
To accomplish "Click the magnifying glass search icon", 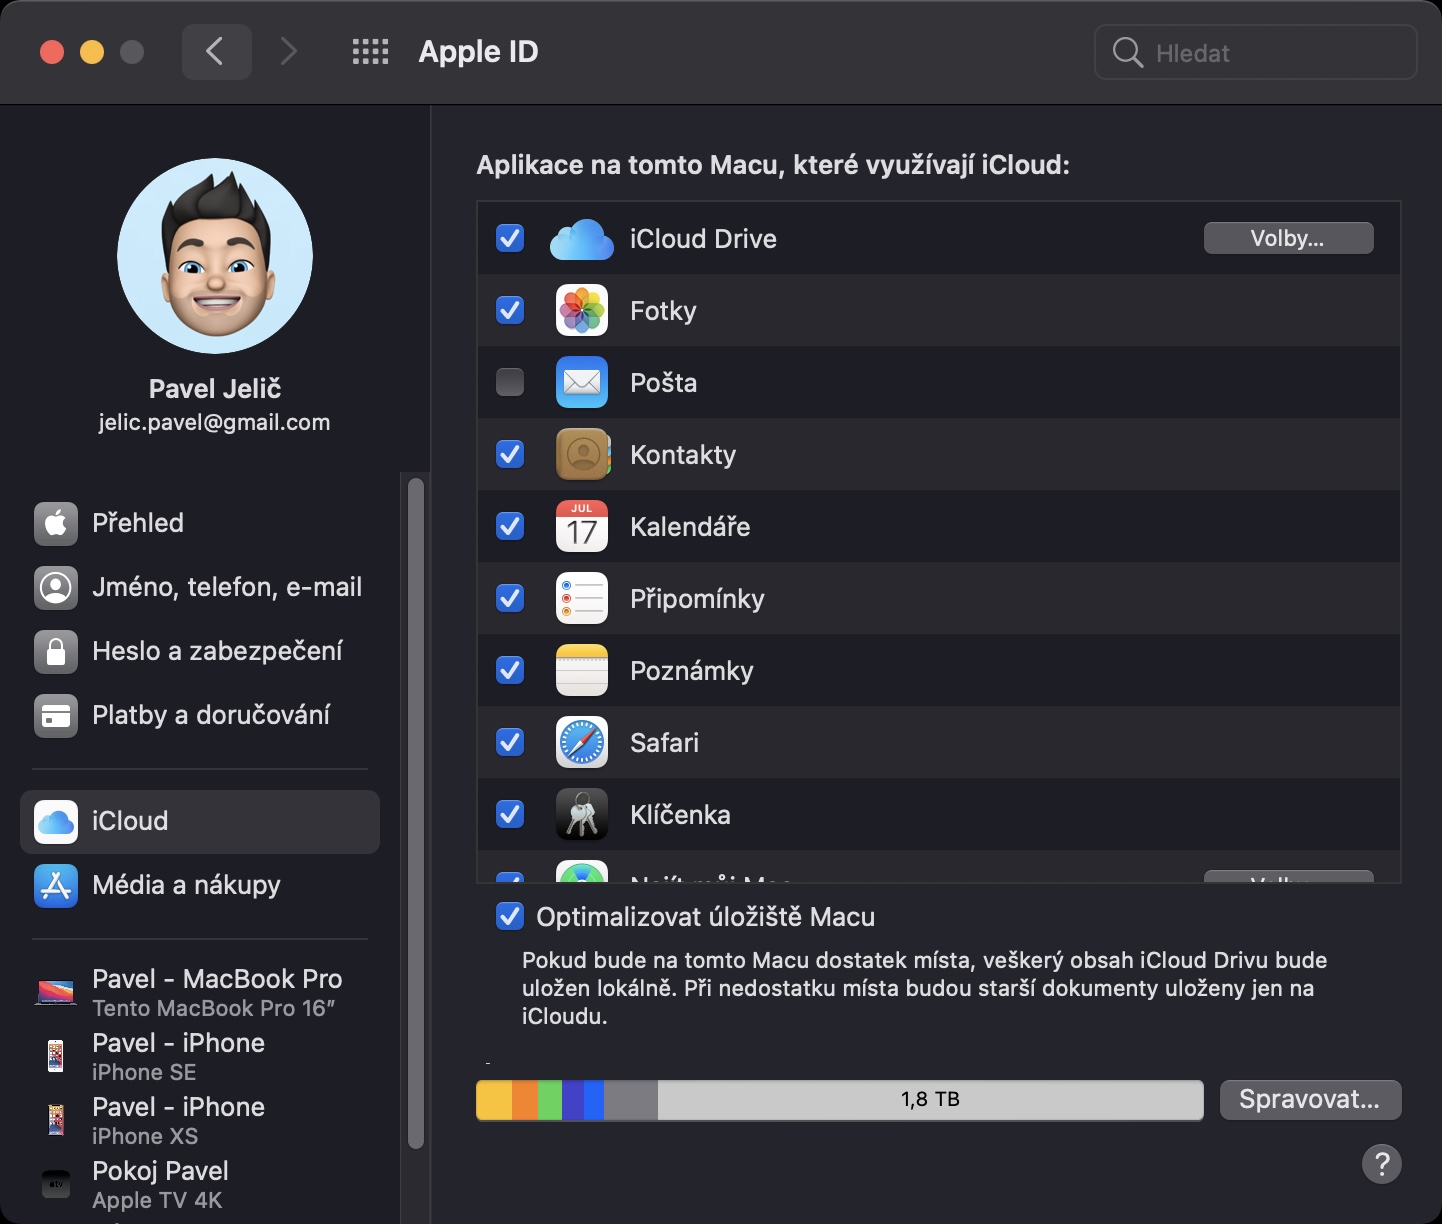I will pyautogui.click(x=1128, y=53).
